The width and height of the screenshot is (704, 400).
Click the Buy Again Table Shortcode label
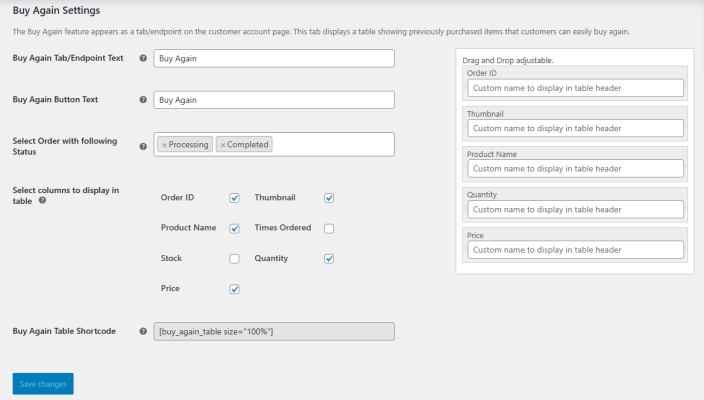pyautogui.click(x=64, y=331)
